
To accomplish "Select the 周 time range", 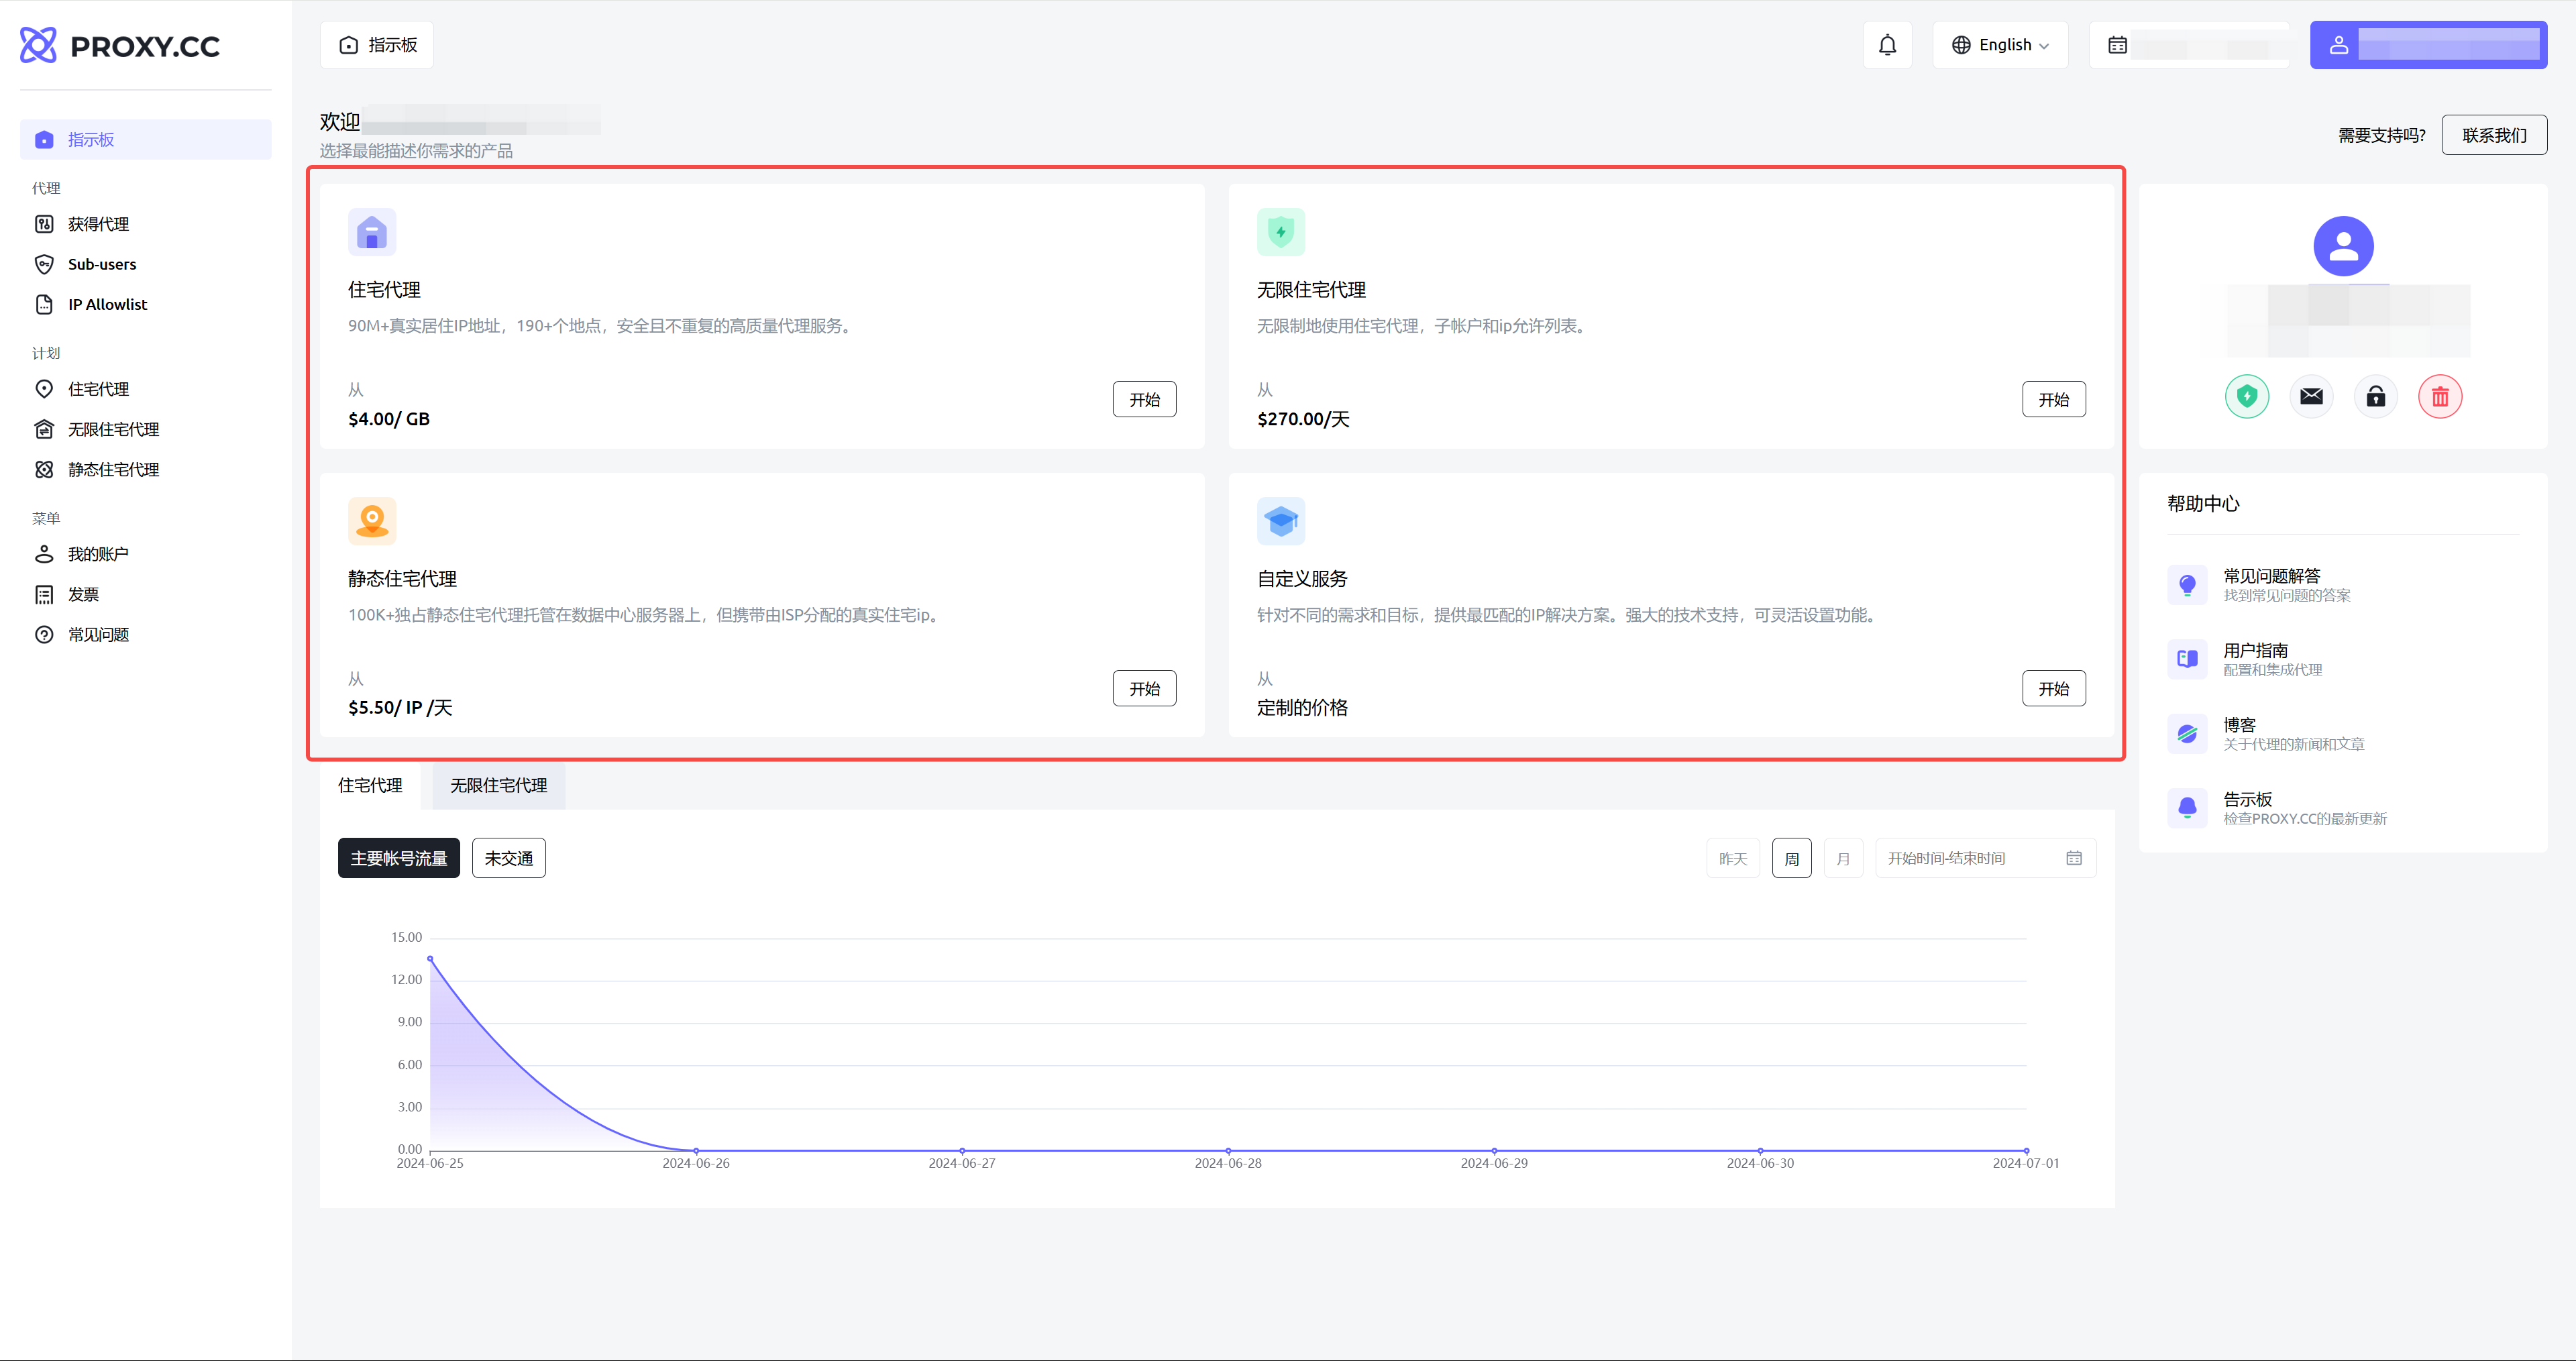I will 1791,858.
